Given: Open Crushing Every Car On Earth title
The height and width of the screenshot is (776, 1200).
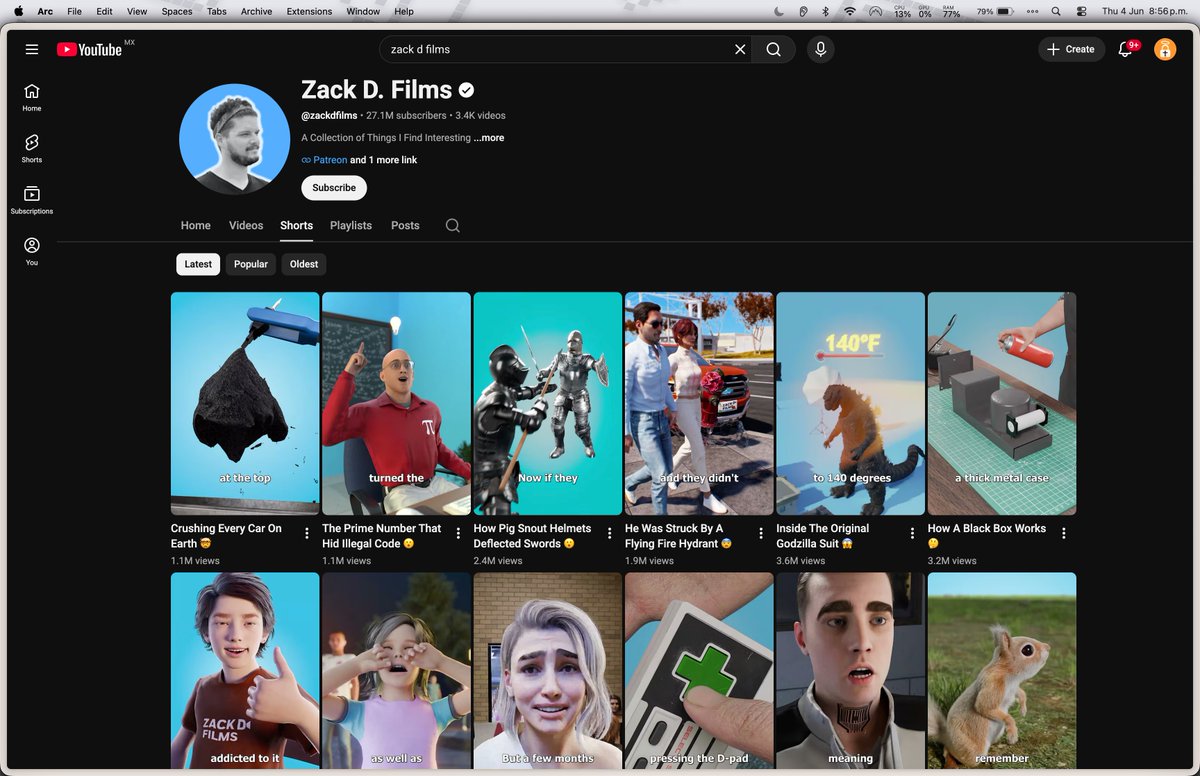Looking at the screenshot, I should pos(226,536).
